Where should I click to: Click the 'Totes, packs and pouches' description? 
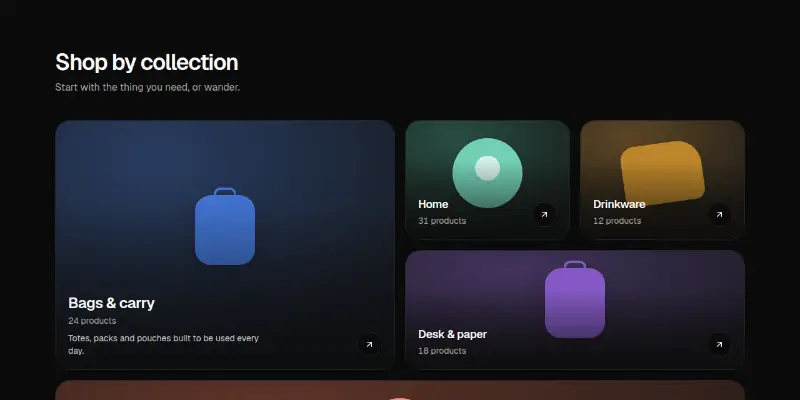pyautogui.click(x=163, y=344)
